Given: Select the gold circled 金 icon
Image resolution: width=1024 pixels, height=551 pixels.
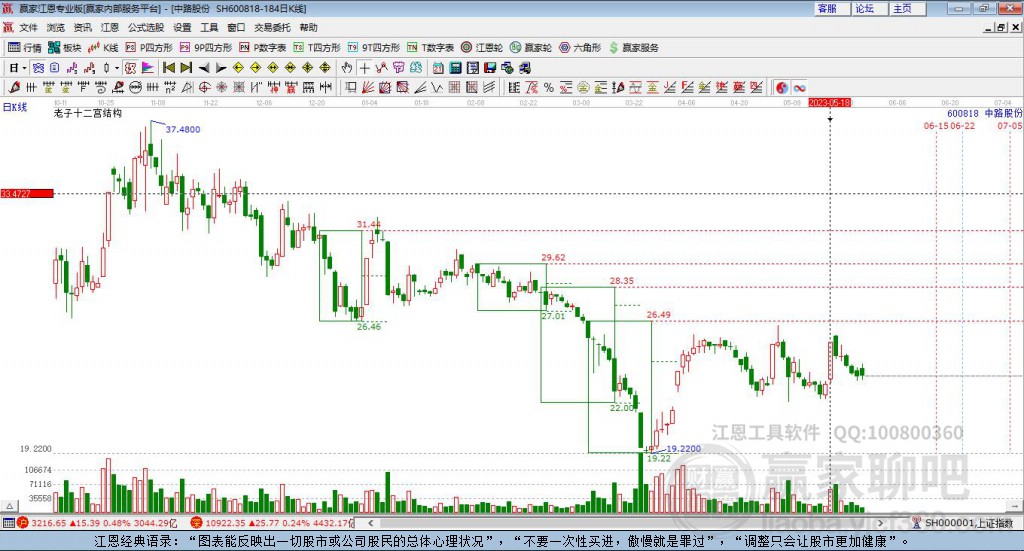Looking at the screenshot, I should pos(583,87).
